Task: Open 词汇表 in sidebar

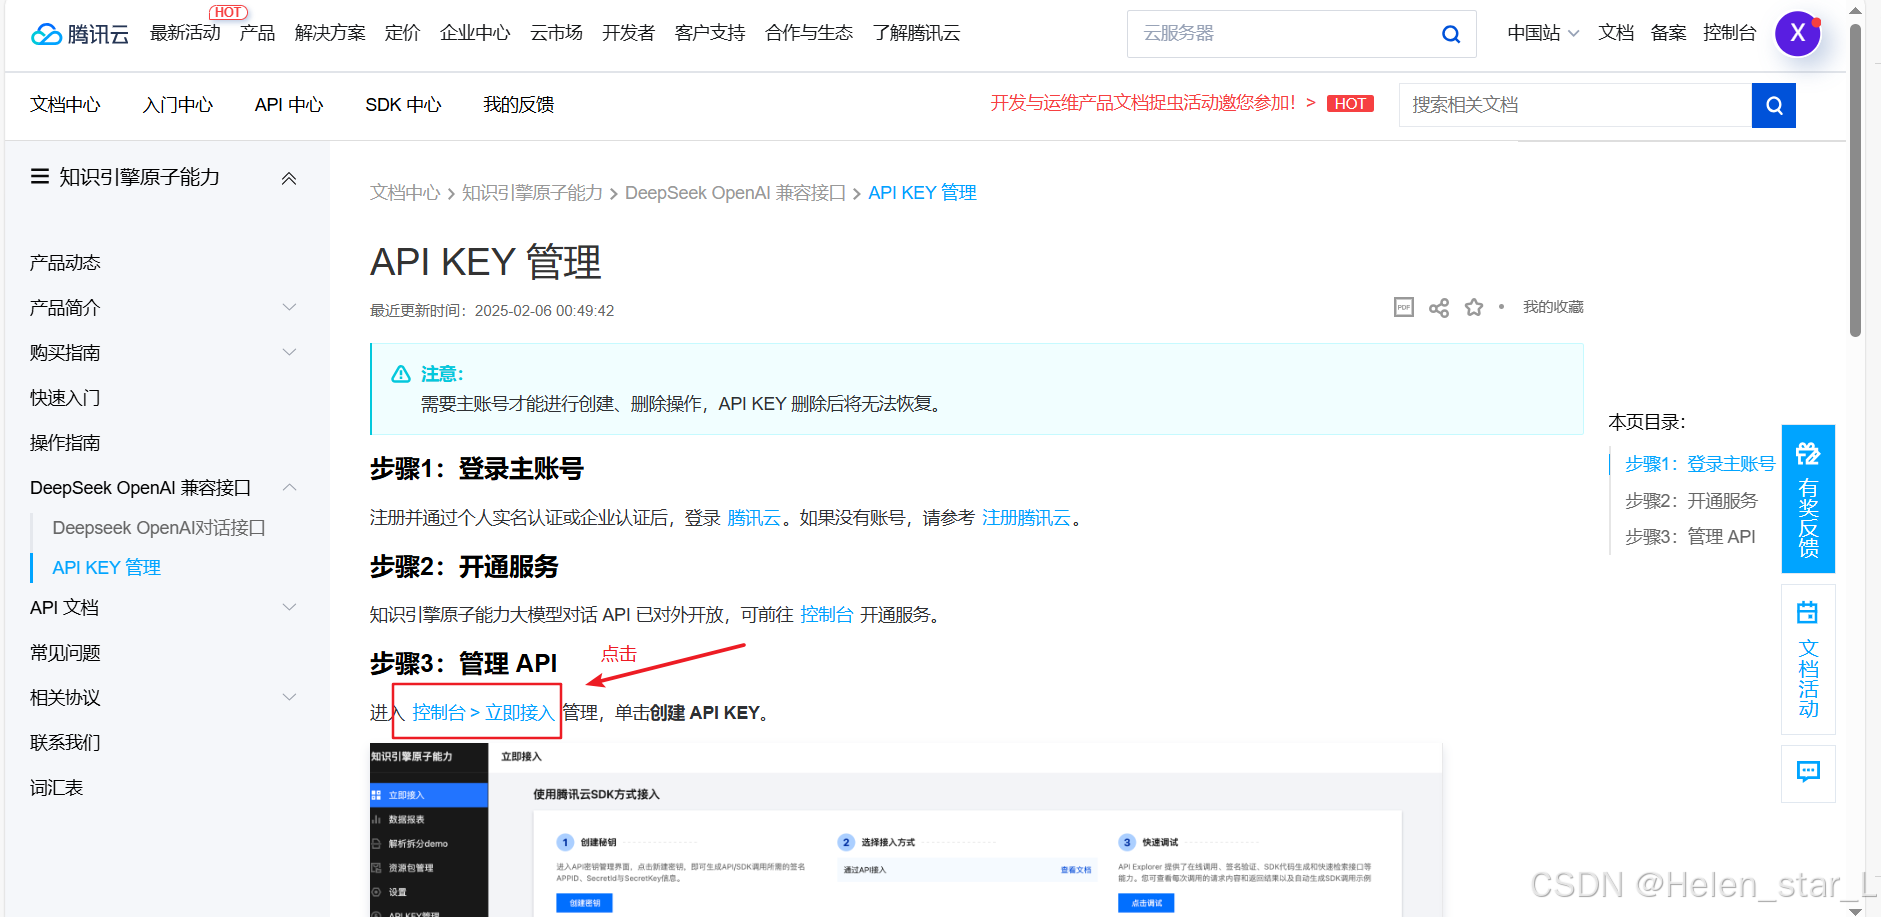Action: [56, 788]
